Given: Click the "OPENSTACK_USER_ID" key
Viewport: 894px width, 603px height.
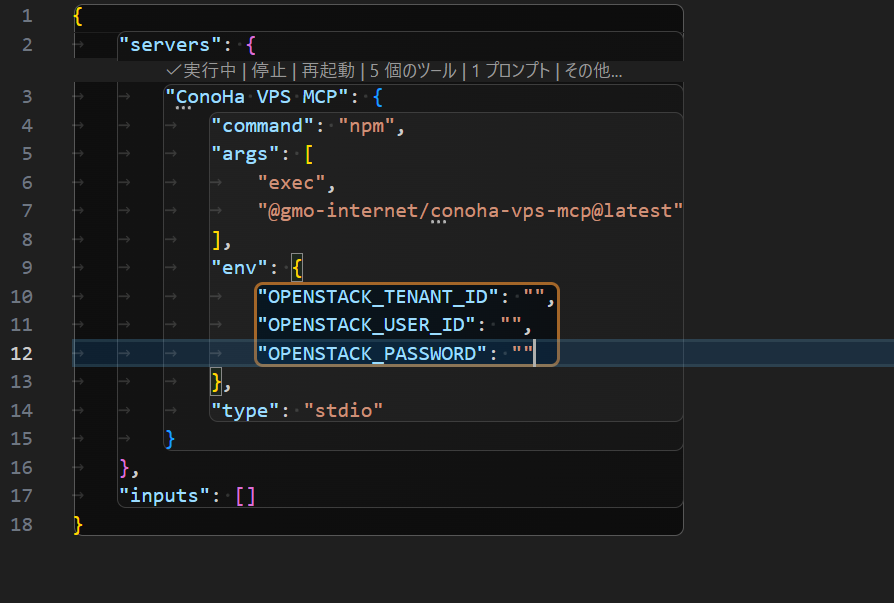Looking at the screenshot, I should coord(367,325).
